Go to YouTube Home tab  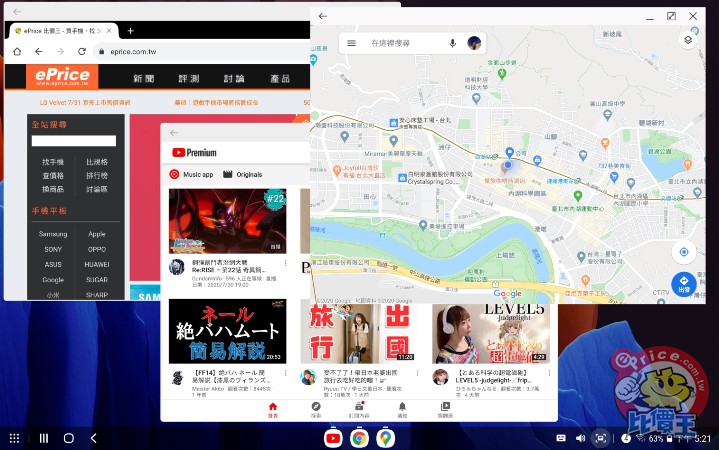pos(273,410)
